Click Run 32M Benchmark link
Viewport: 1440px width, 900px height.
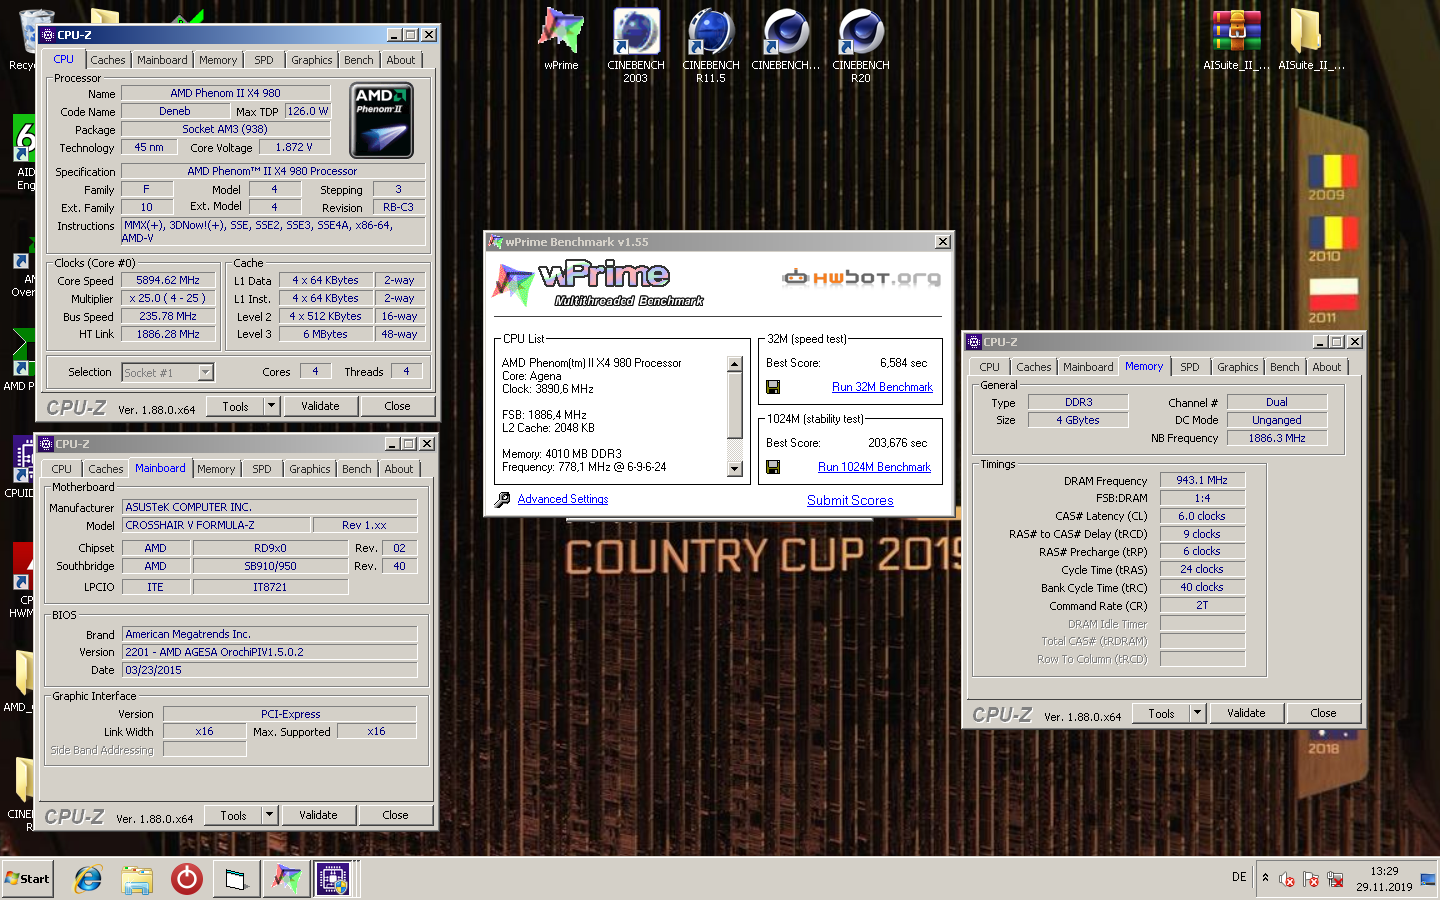tap(882, 387)
